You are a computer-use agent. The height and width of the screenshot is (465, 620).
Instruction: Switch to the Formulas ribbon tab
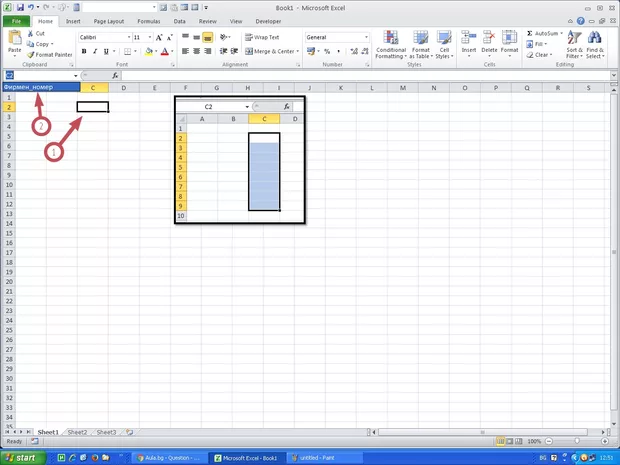click(x=148, y=20)
